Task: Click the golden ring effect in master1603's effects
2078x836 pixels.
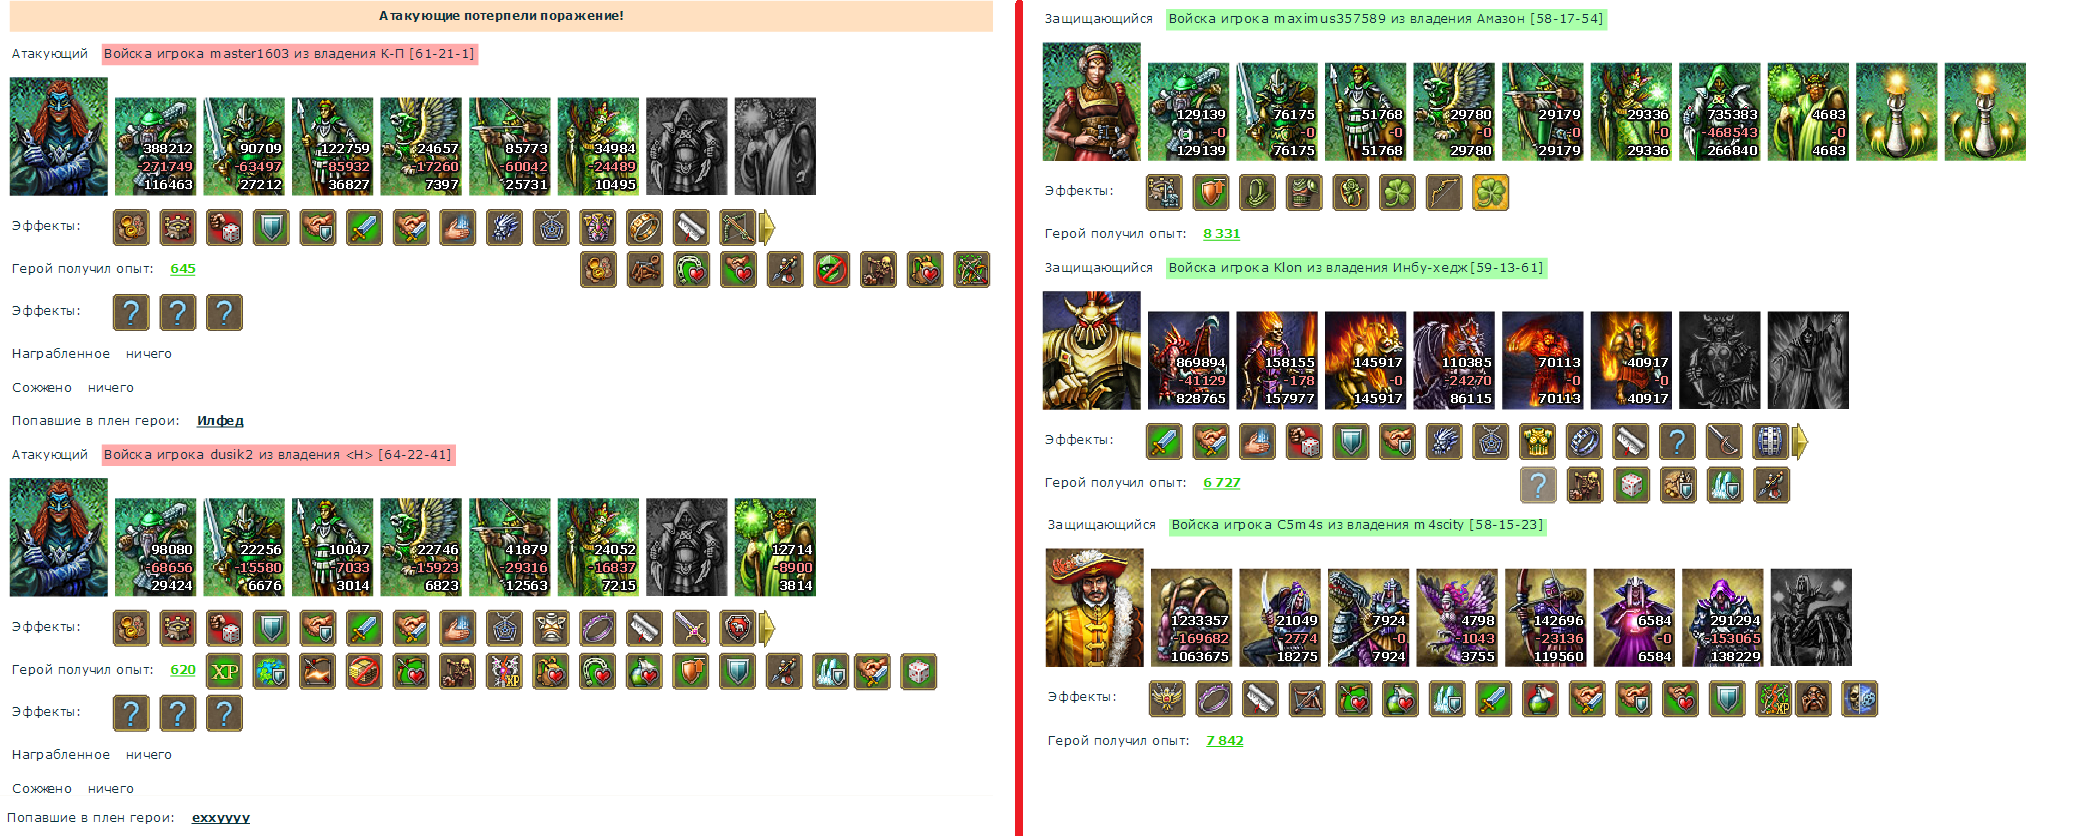Action: coord(644,228)
